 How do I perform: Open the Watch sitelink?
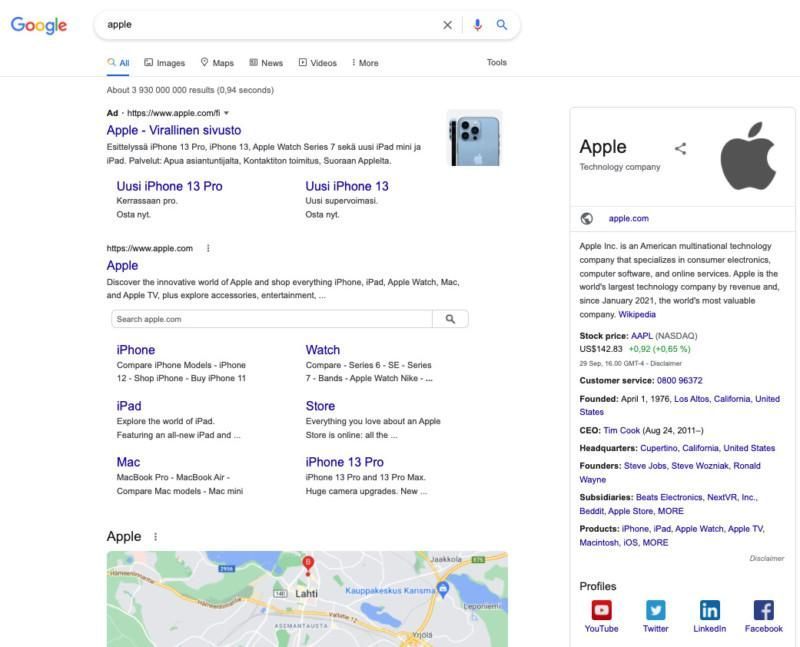coord(322,350)
